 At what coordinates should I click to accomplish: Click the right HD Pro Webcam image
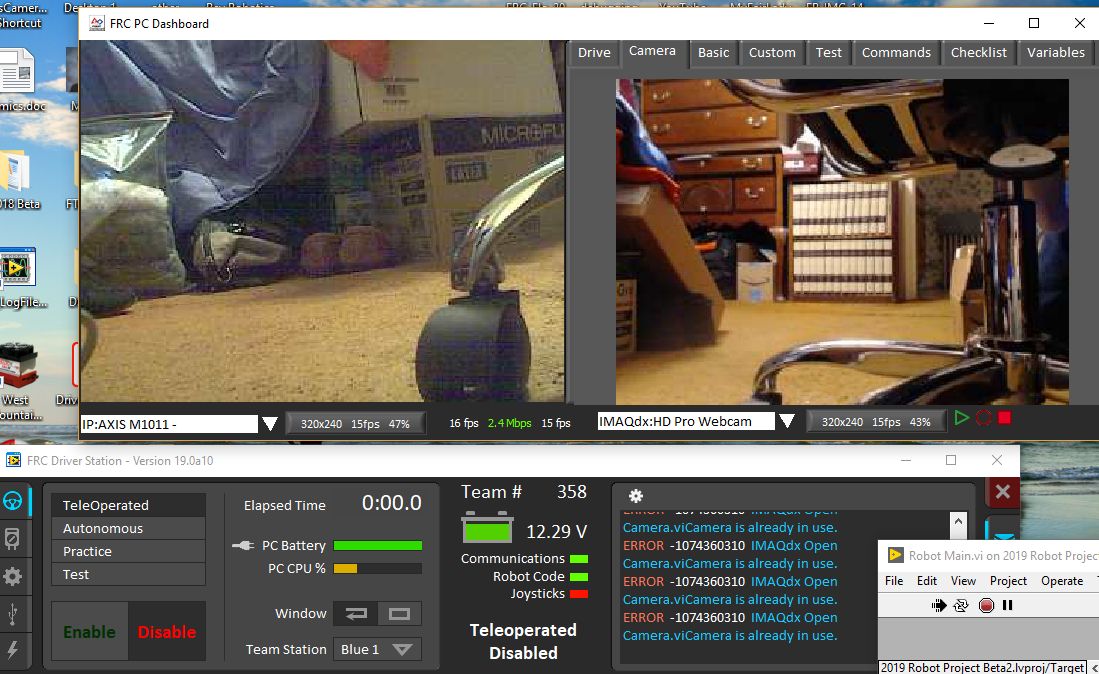842,242
